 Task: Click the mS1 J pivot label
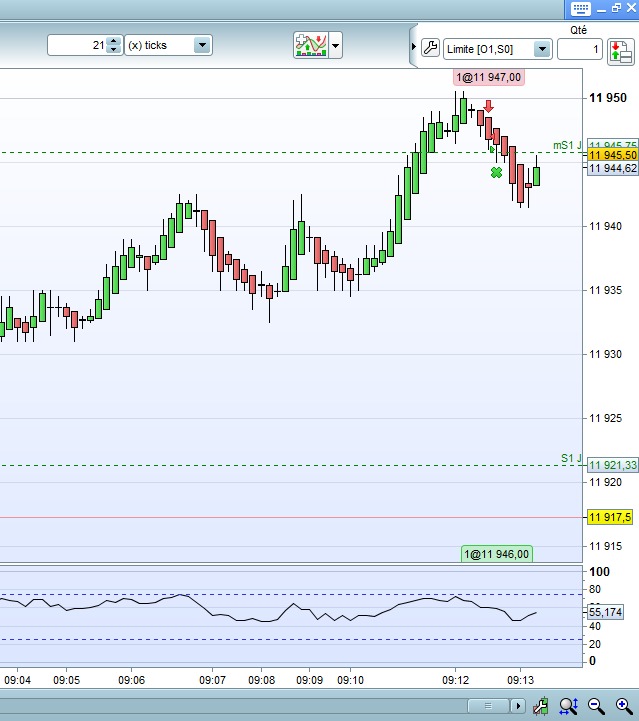click(567, 145)
